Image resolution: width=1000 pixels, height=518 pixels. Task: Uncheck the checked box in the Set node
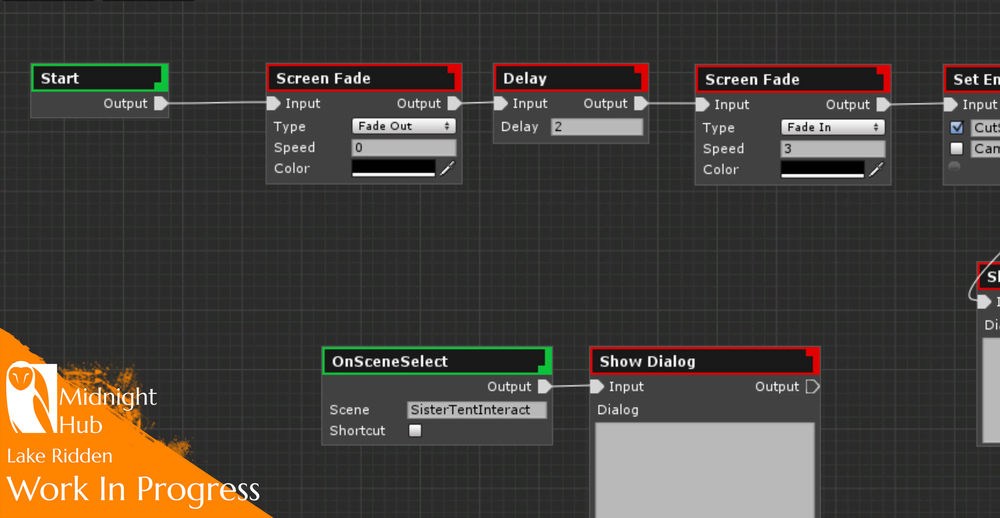click(957, 128)
